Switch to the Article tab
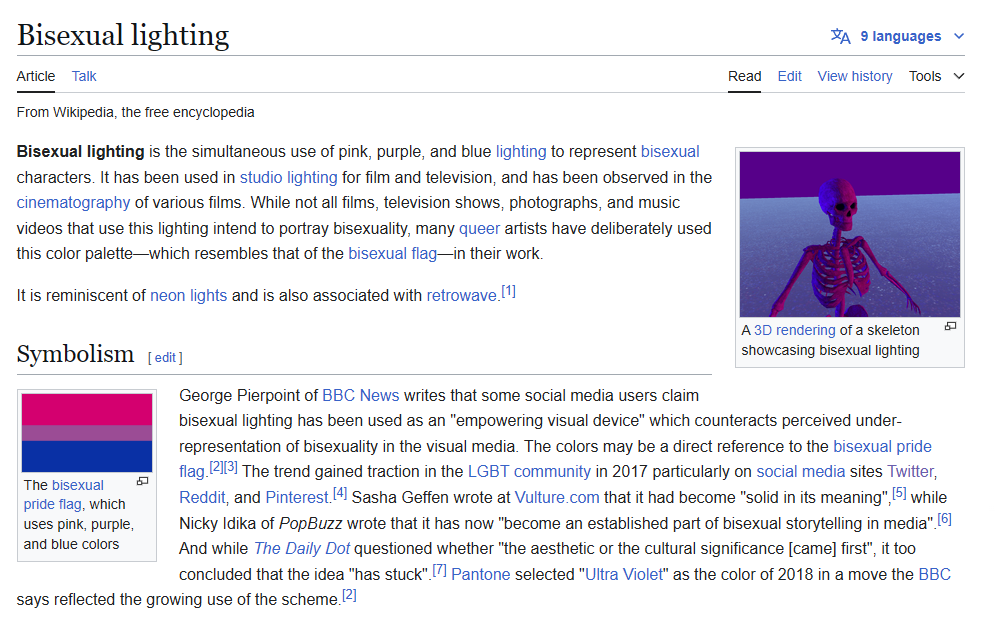 pyautogui.click(x=36, y=76)
